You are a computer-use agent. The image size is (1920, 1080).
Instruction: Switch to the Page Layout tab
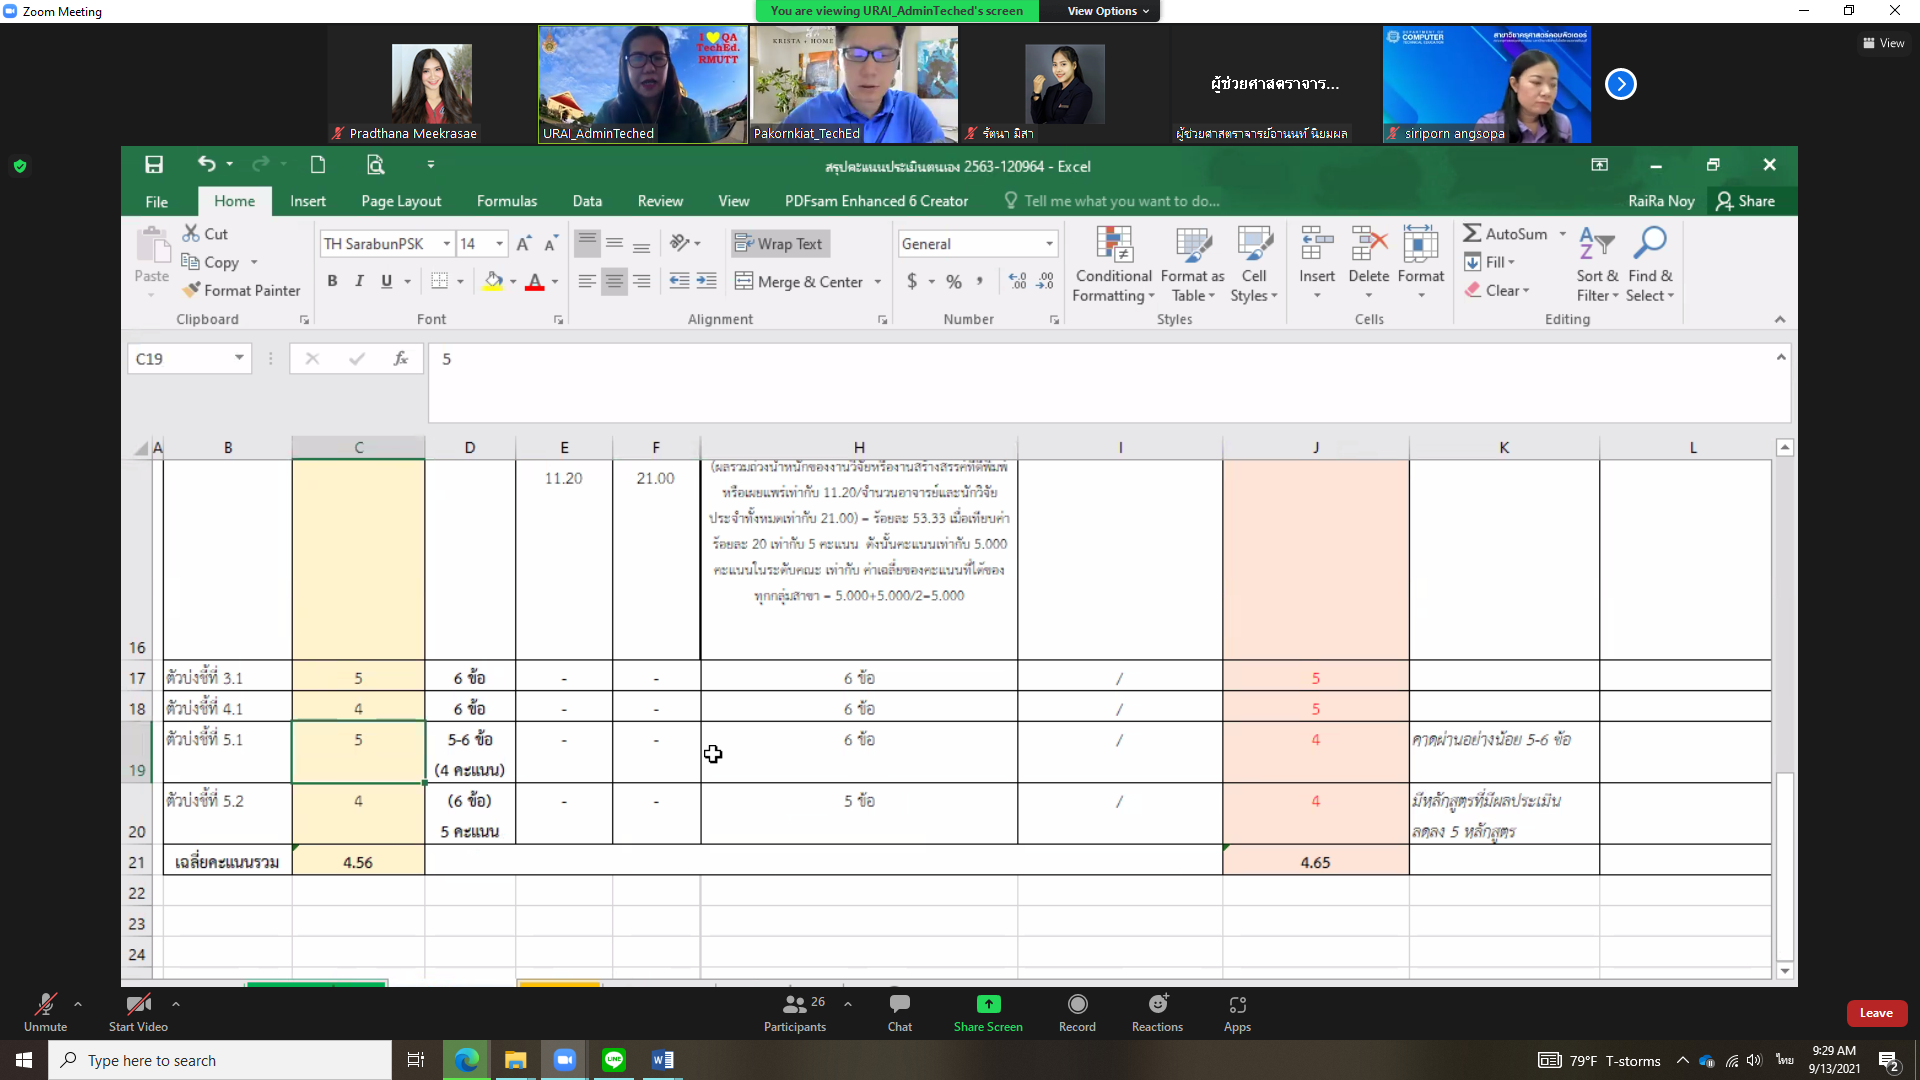401,201
